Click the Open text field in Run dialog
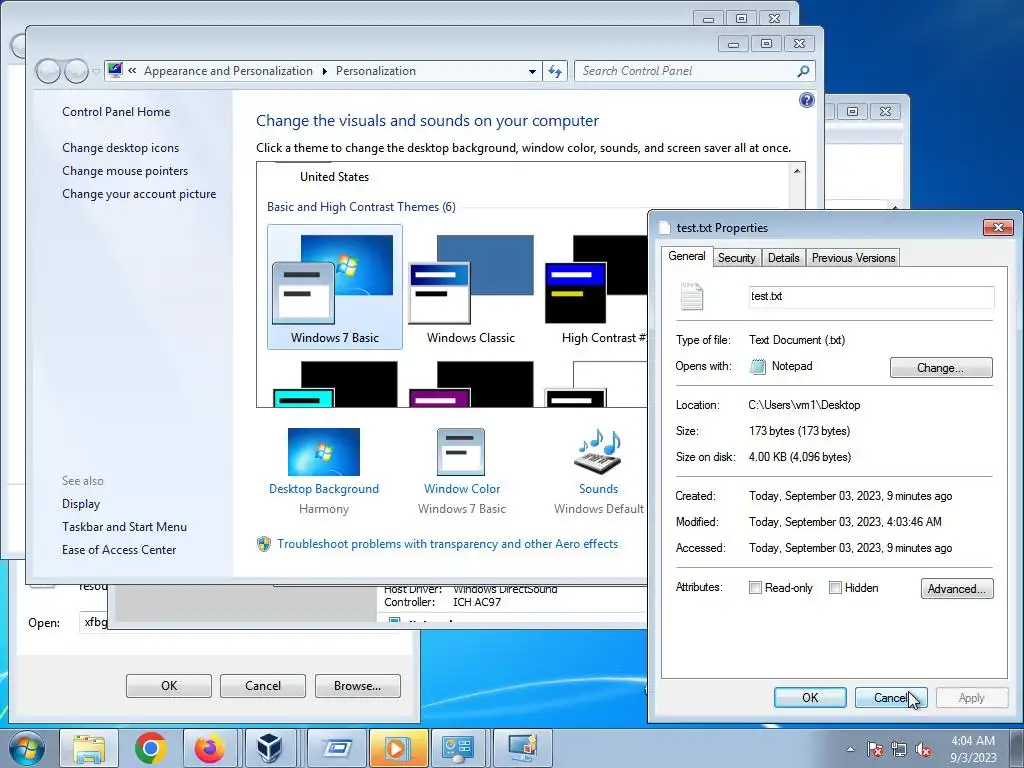The width and height of the screenshot is (1024, 768). point(94,622)
